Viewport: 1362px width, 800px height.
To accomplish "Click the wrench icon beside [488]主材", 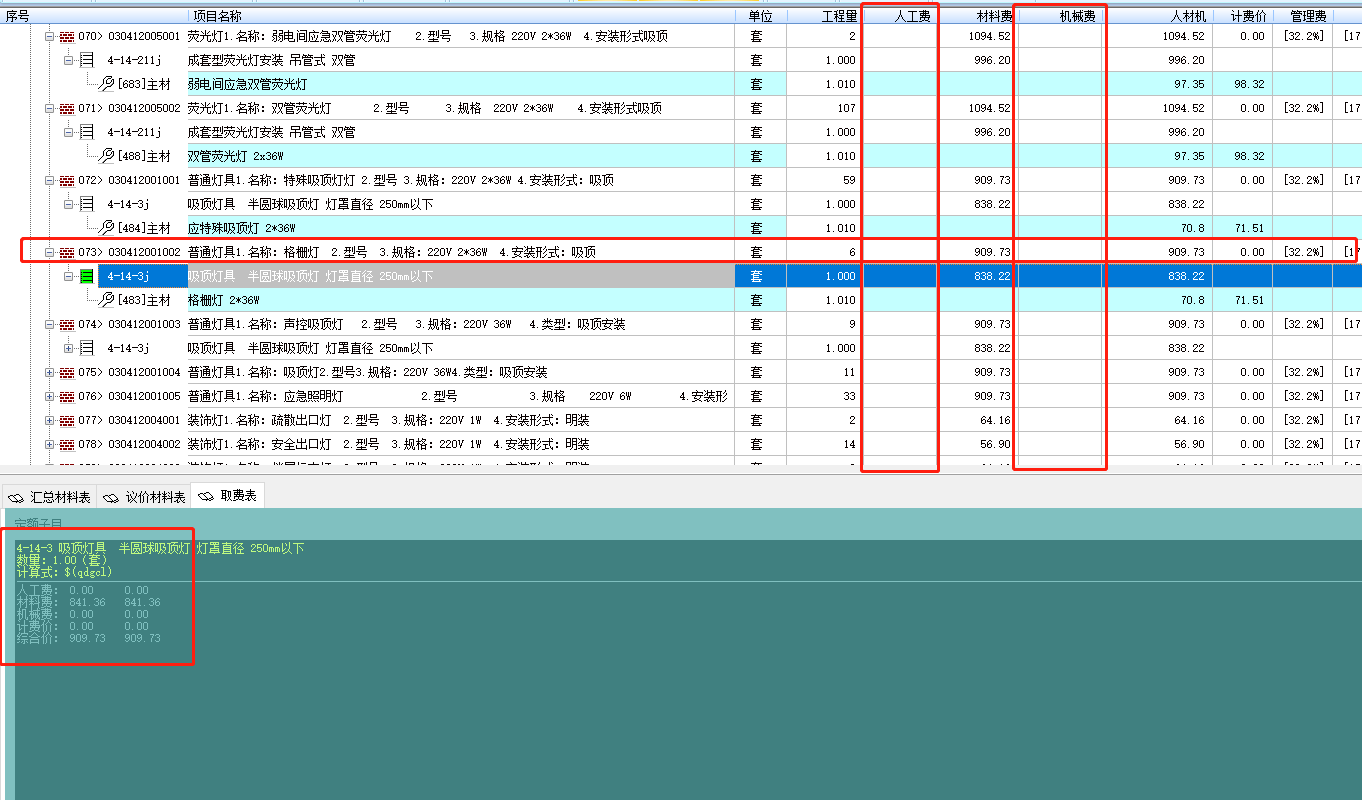I will (x=107, y=156).
